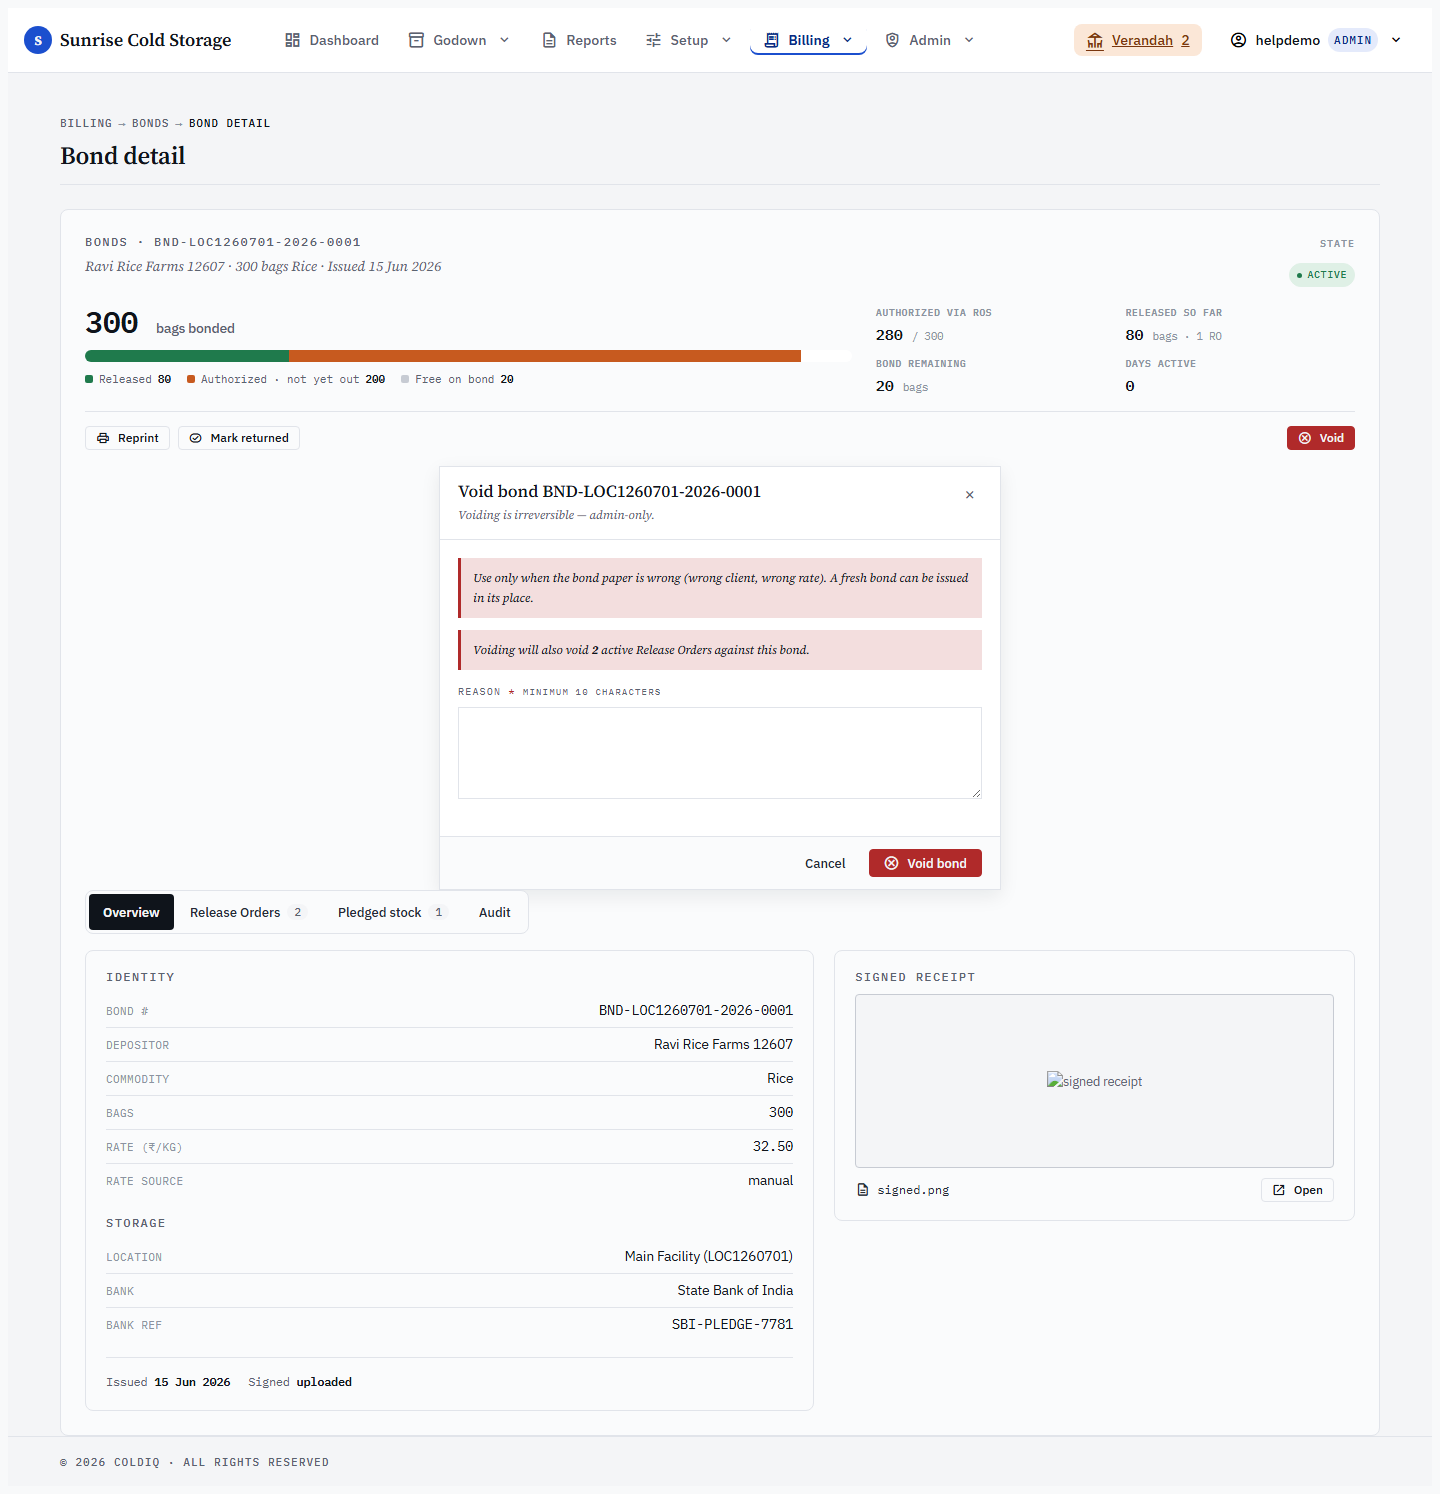Viewport: 1440px width, 1494px height.
Task: Expand the Billing menu chevron
Action: click(x=847, y=40)
